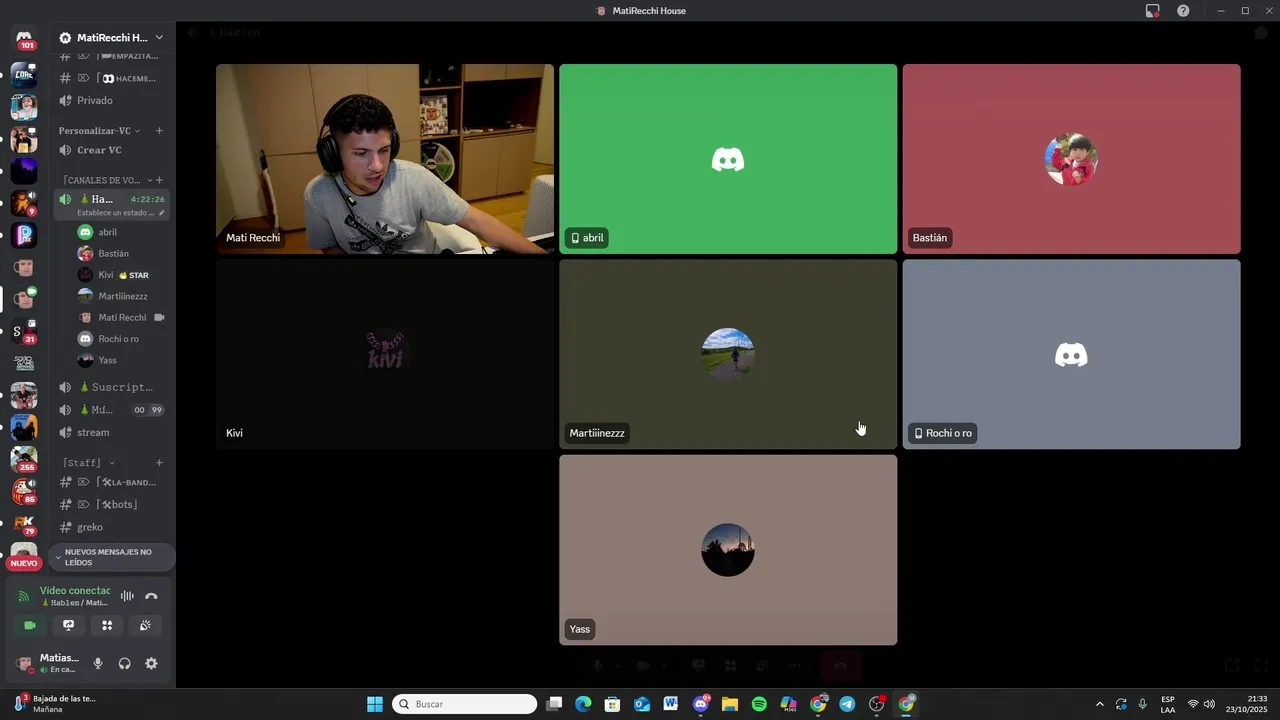Focus the green abril tile
Screen dimensions: 1280x720
728,159
